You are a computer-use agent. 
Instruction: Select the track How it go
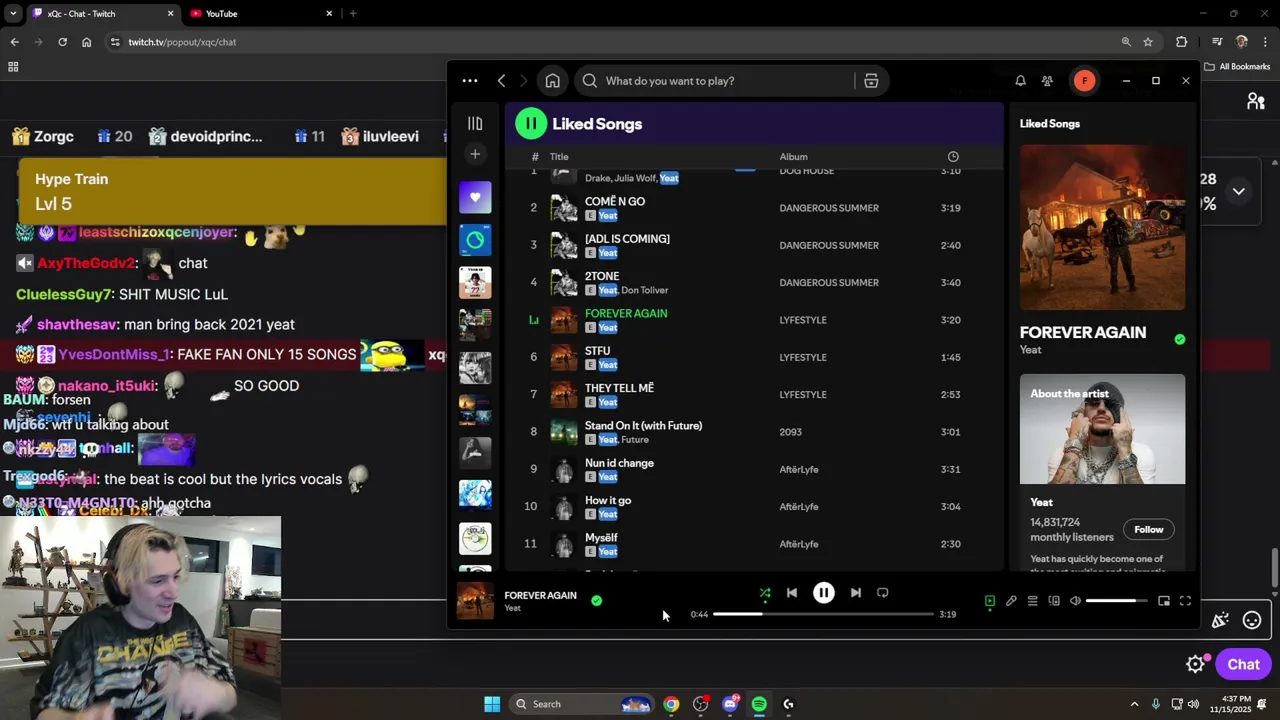[x=608, y=500]
